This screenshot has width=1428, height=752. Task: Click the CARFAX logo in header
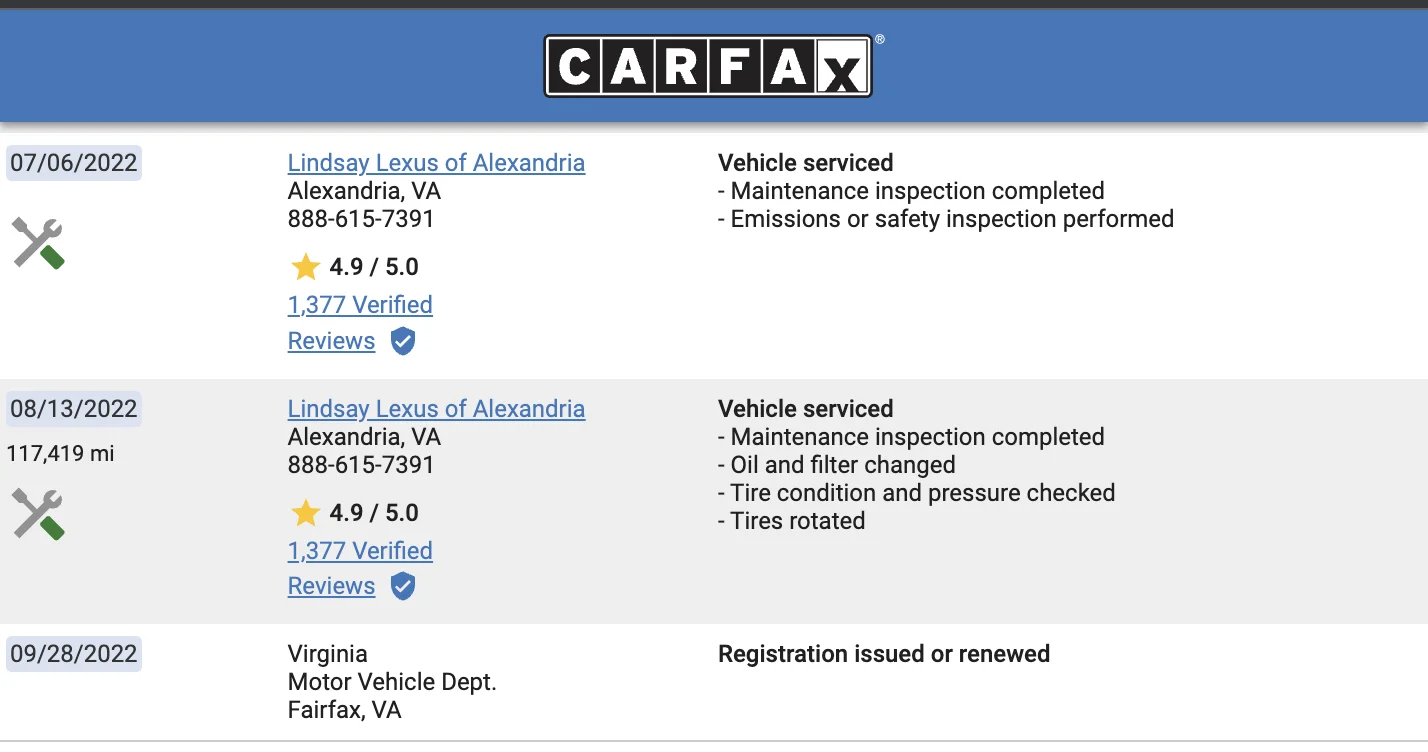pos(708,66)
